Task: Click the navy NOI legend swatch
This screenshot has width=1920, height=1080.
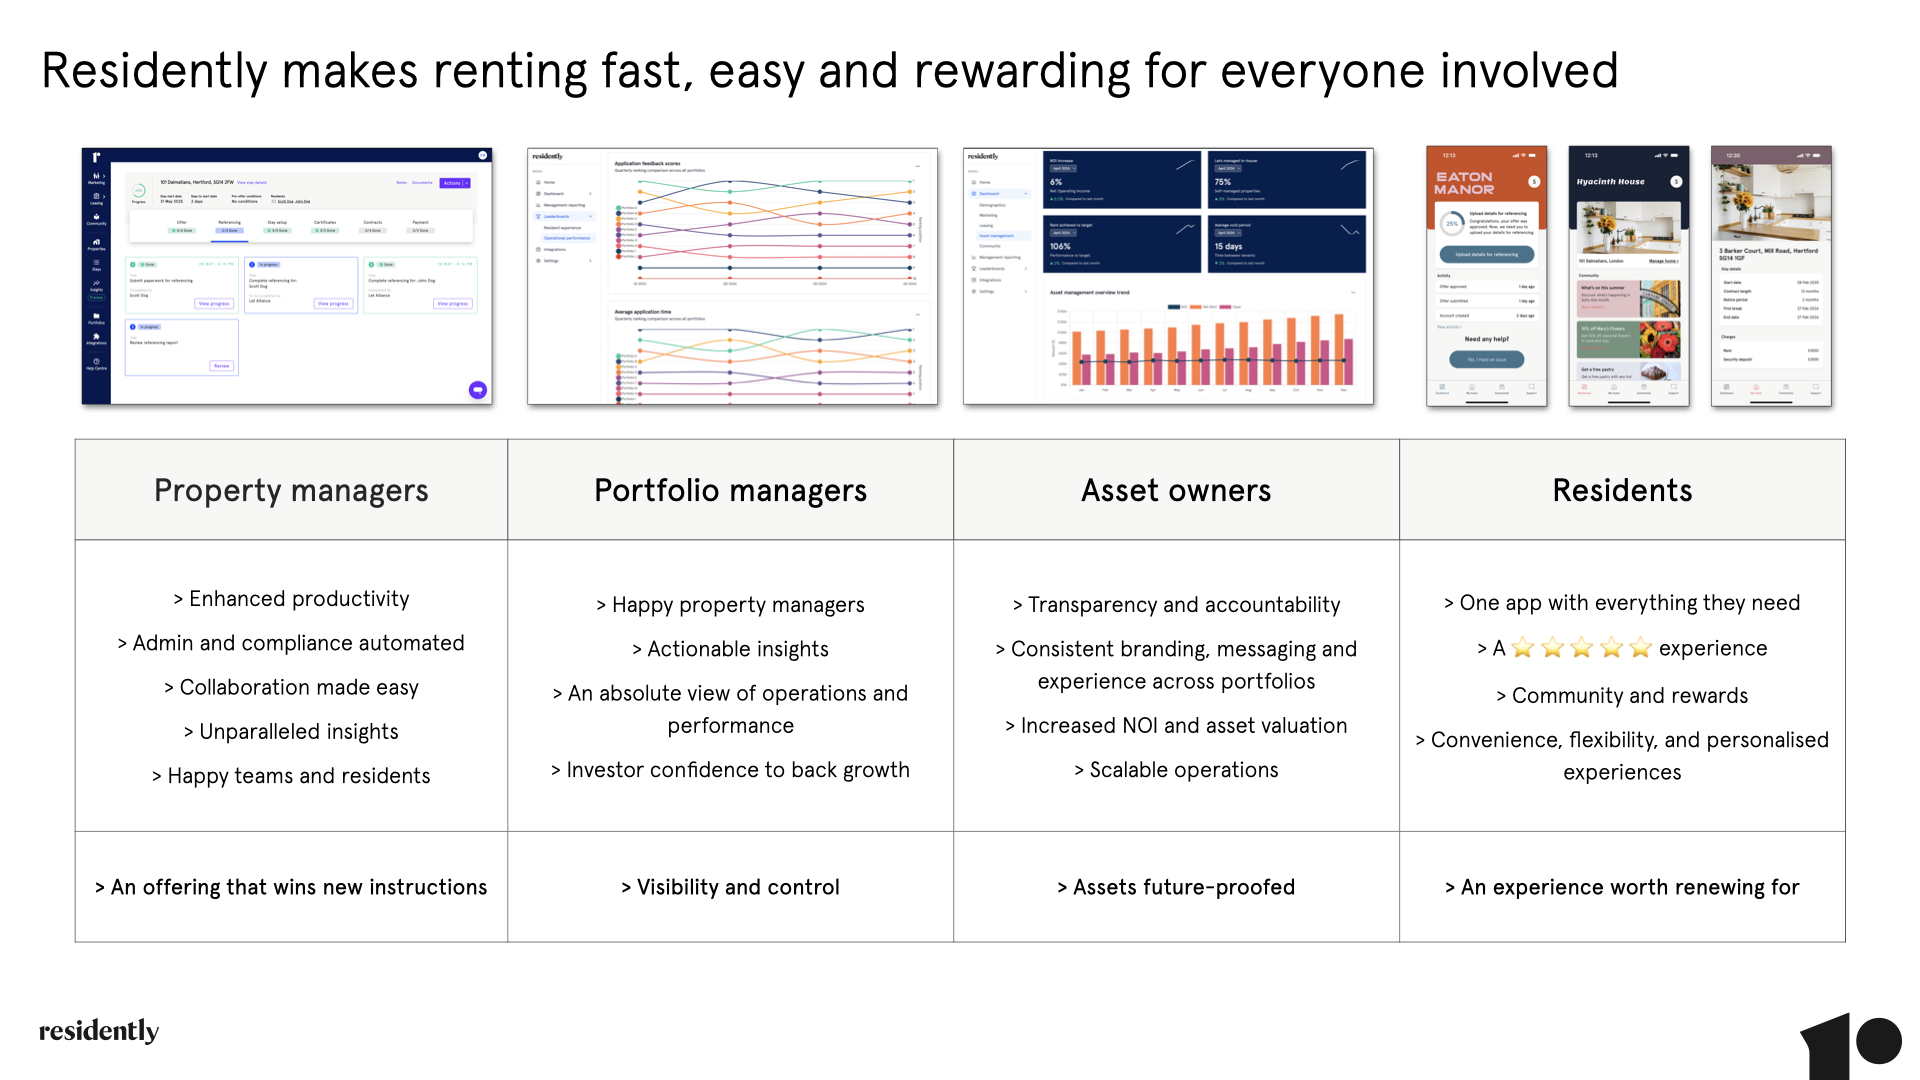Action: point(1174,307)
